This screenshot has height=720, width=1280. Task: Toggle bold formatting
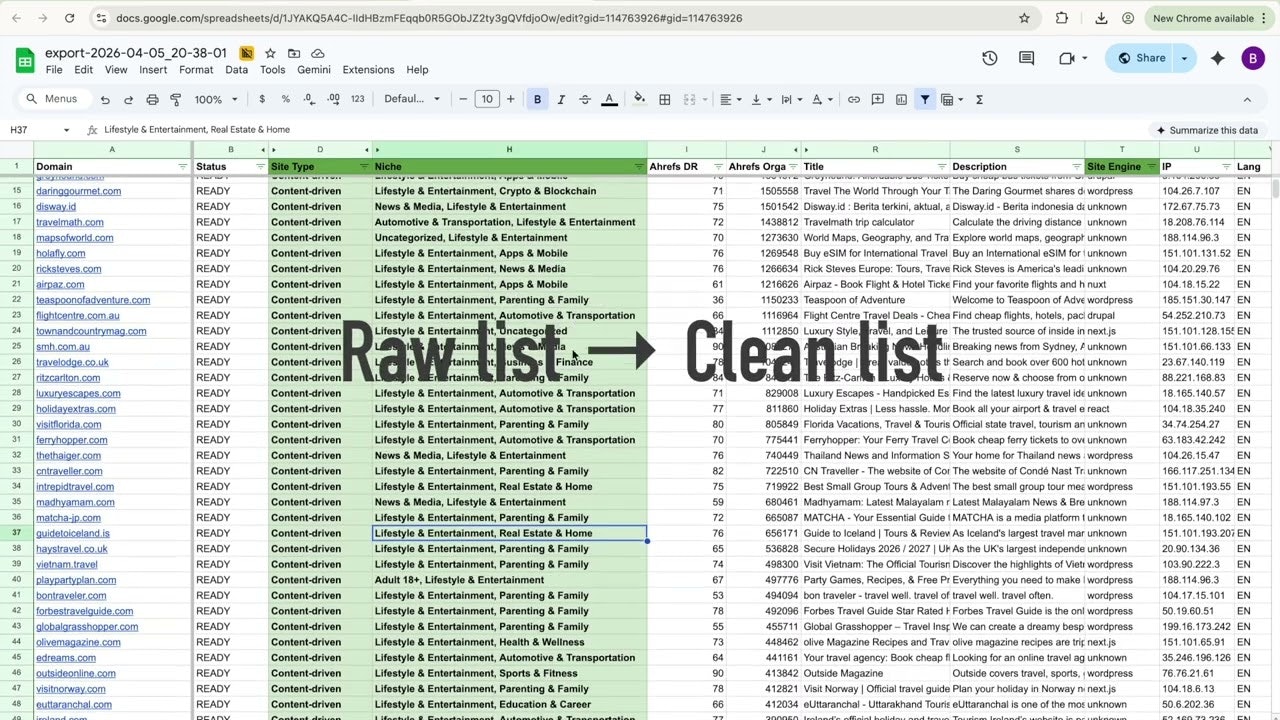click(x=538, y=99)
